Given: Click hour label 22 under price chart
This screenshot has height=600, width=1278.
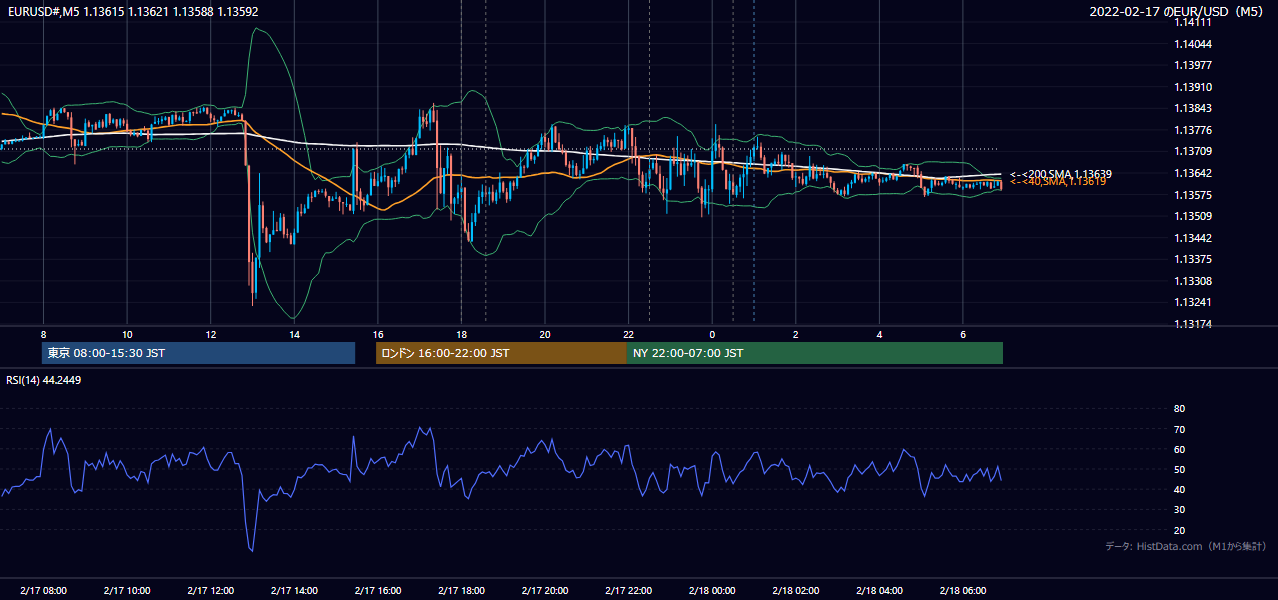Looking at the screenshot, I should coord(628,334).
